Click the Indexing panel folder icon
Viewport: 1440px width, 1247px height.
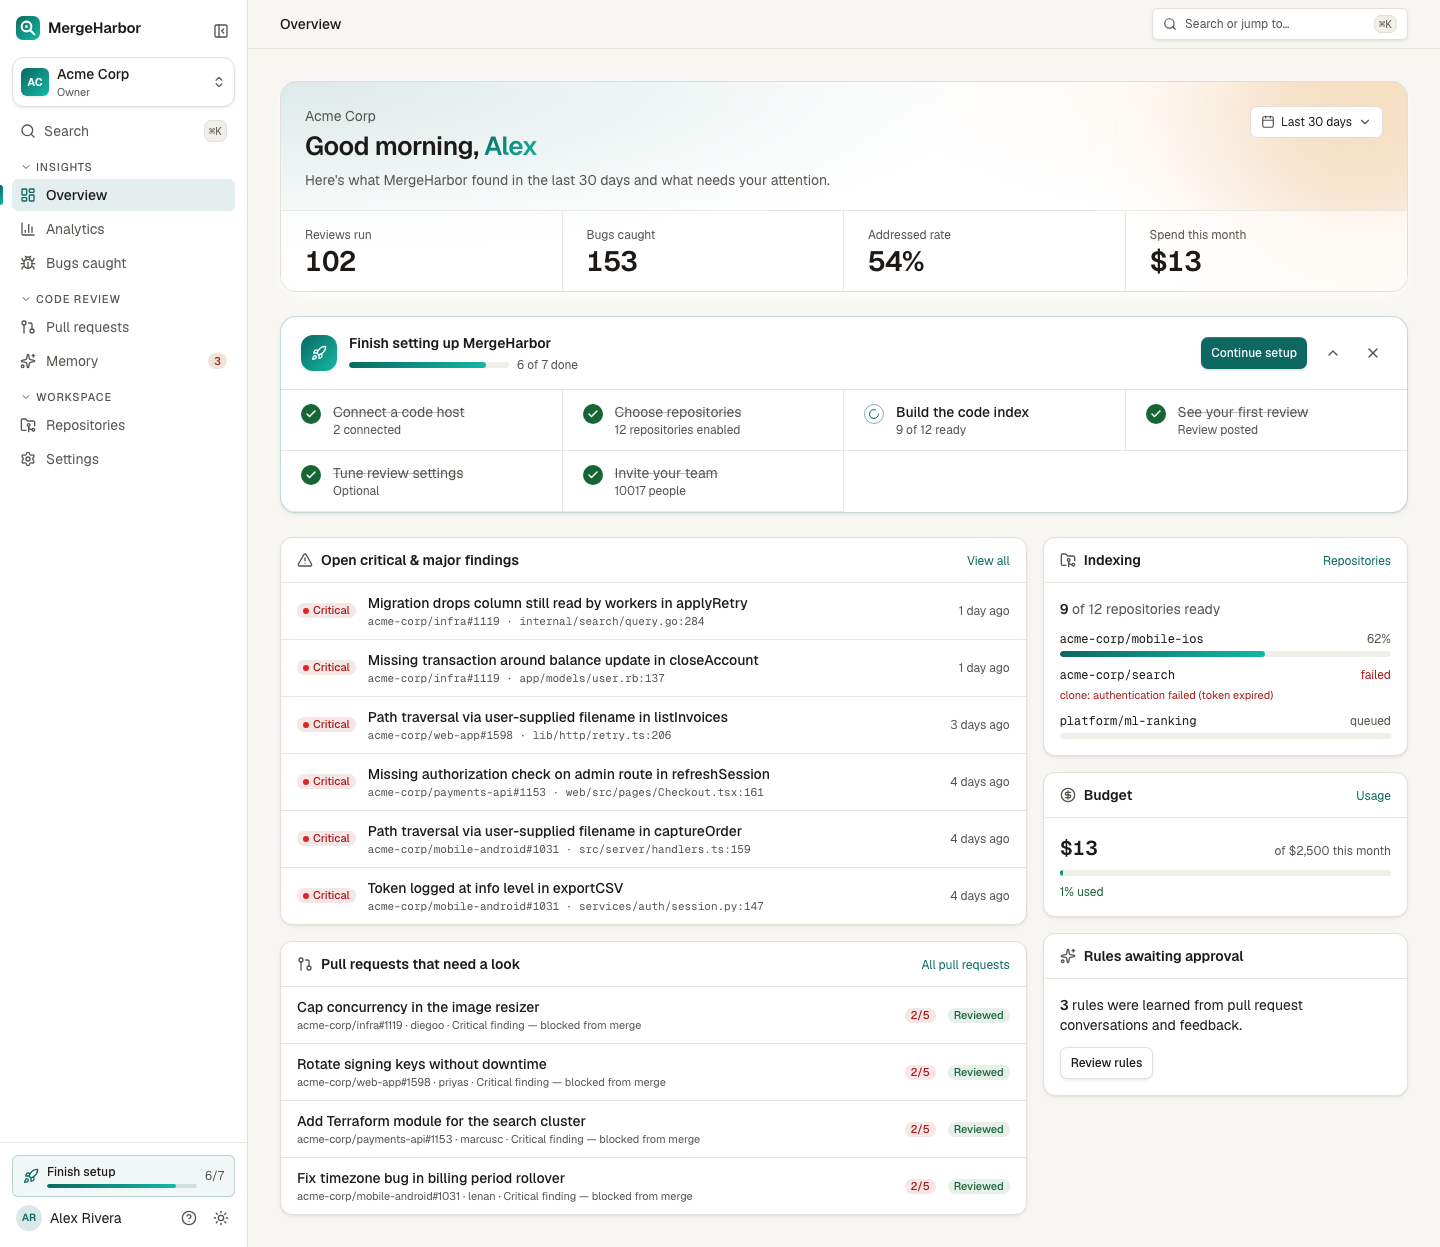[1068, 560]
